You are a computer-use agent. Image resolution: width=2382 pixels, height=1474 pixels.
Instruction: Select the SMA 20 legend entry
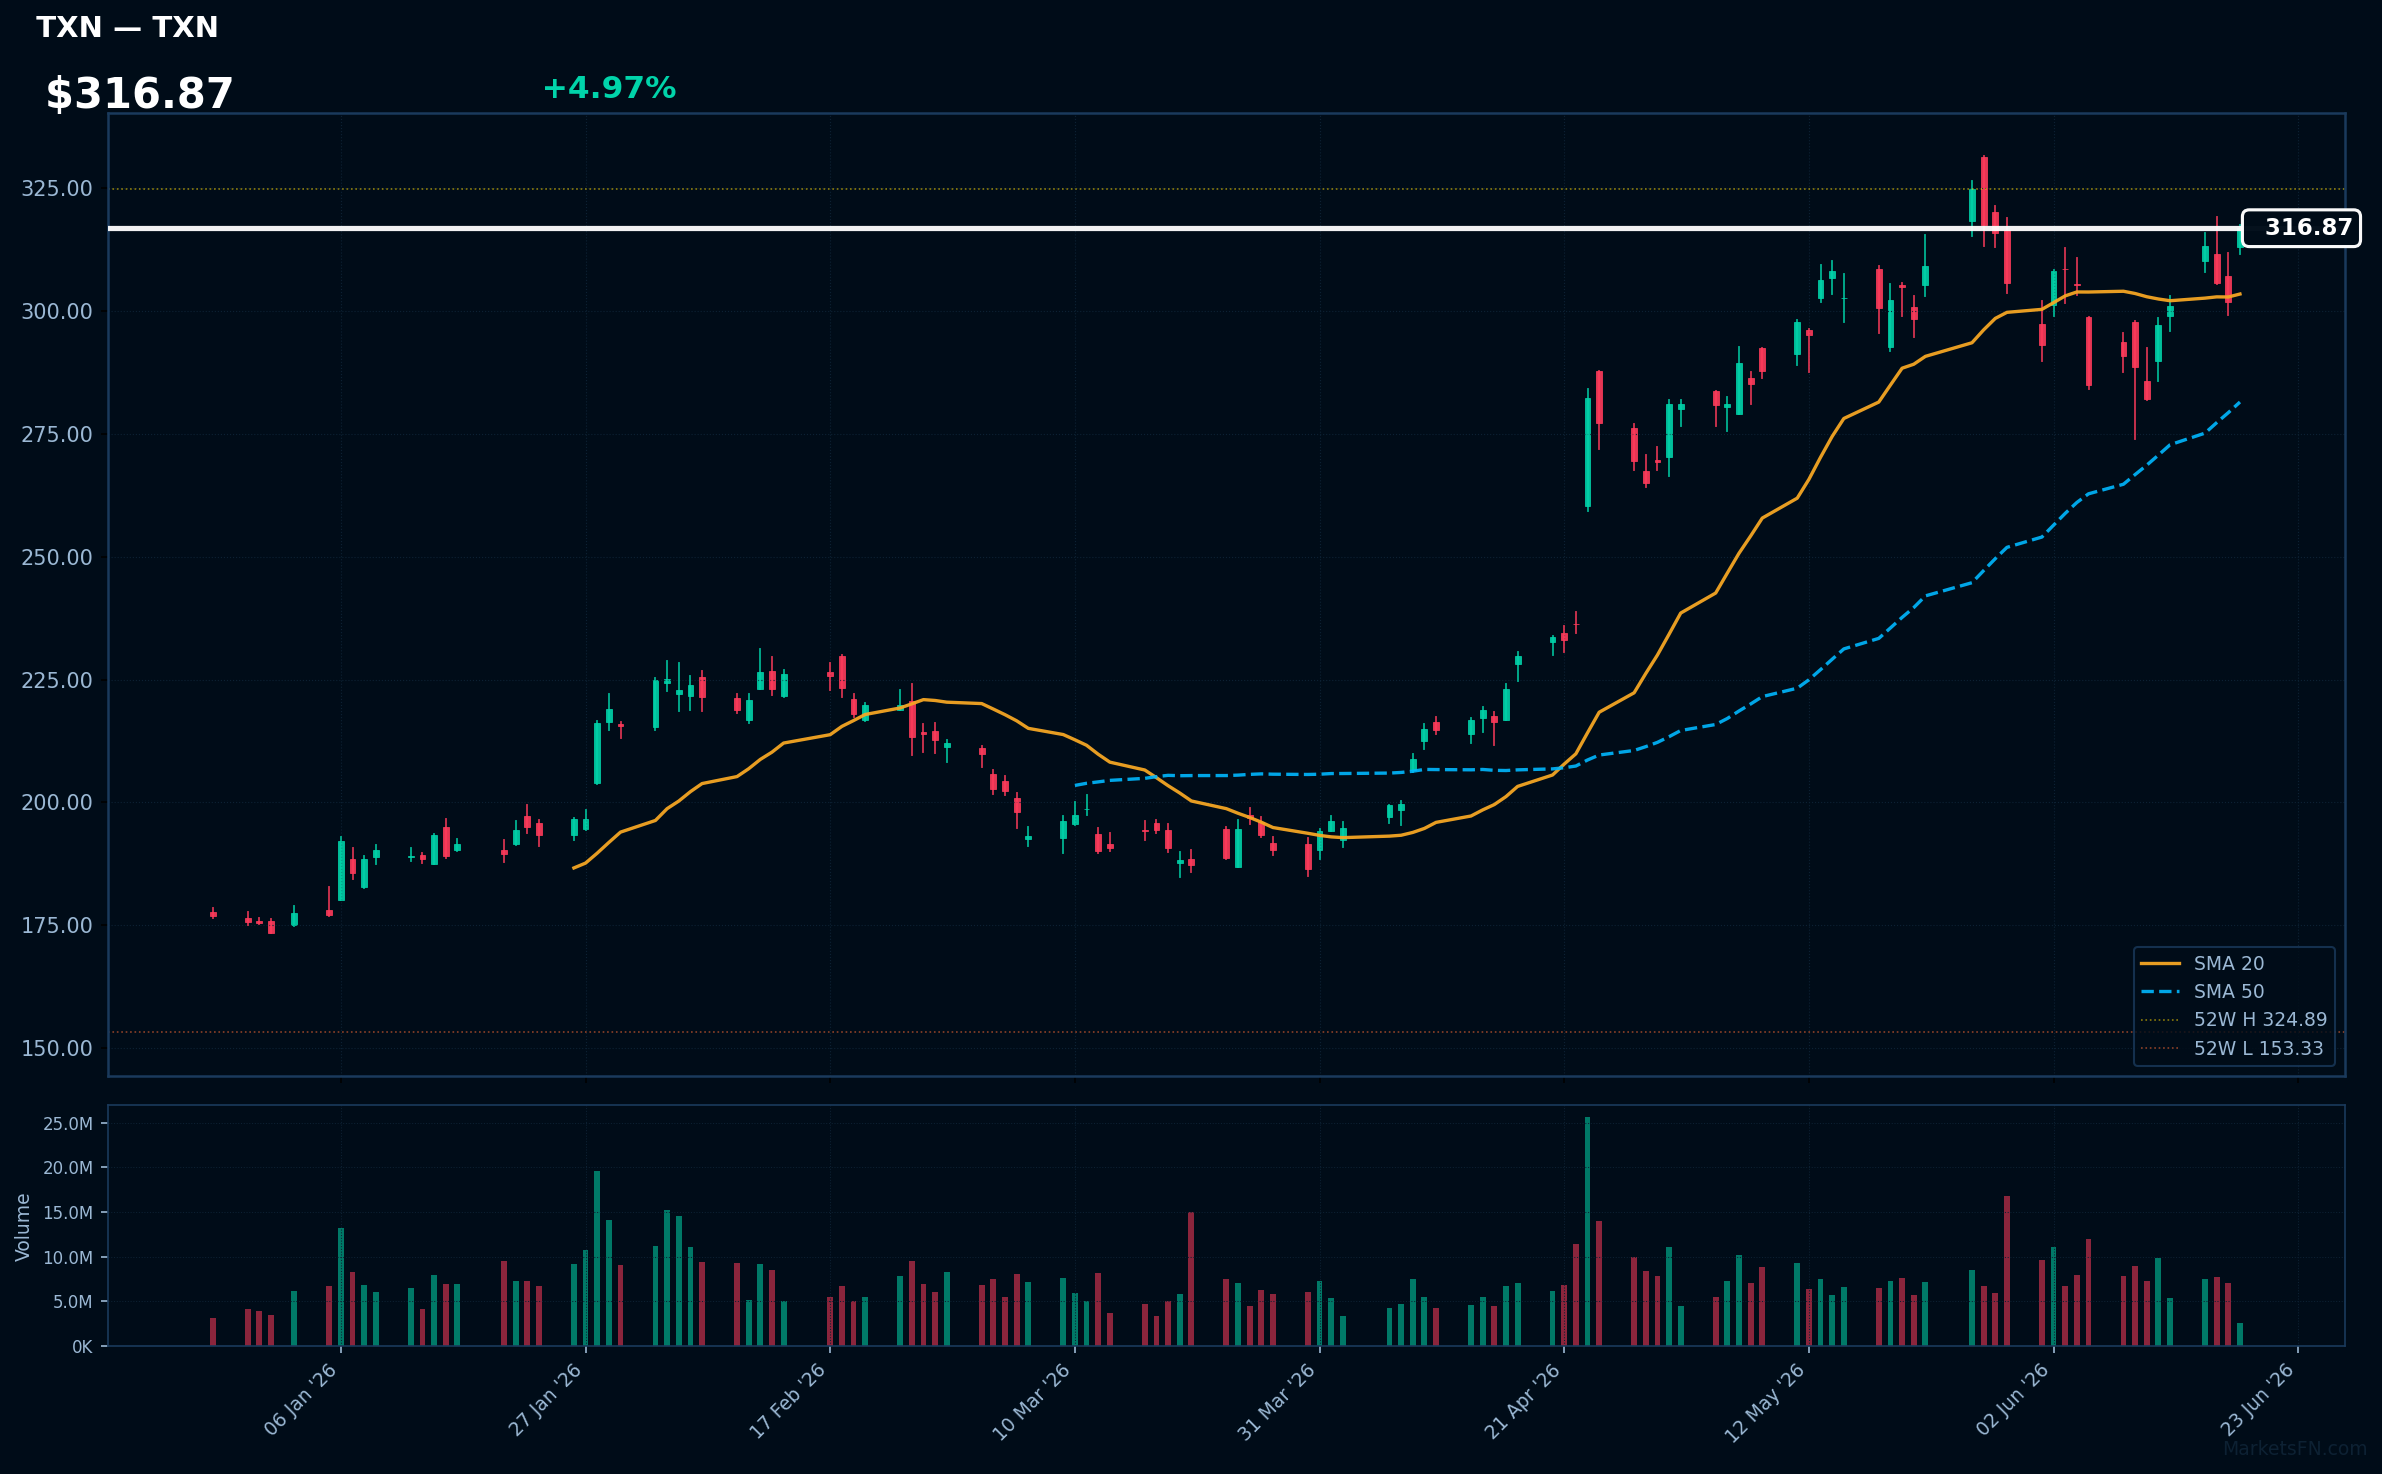pyautogui.click(x=2202, y=963)
